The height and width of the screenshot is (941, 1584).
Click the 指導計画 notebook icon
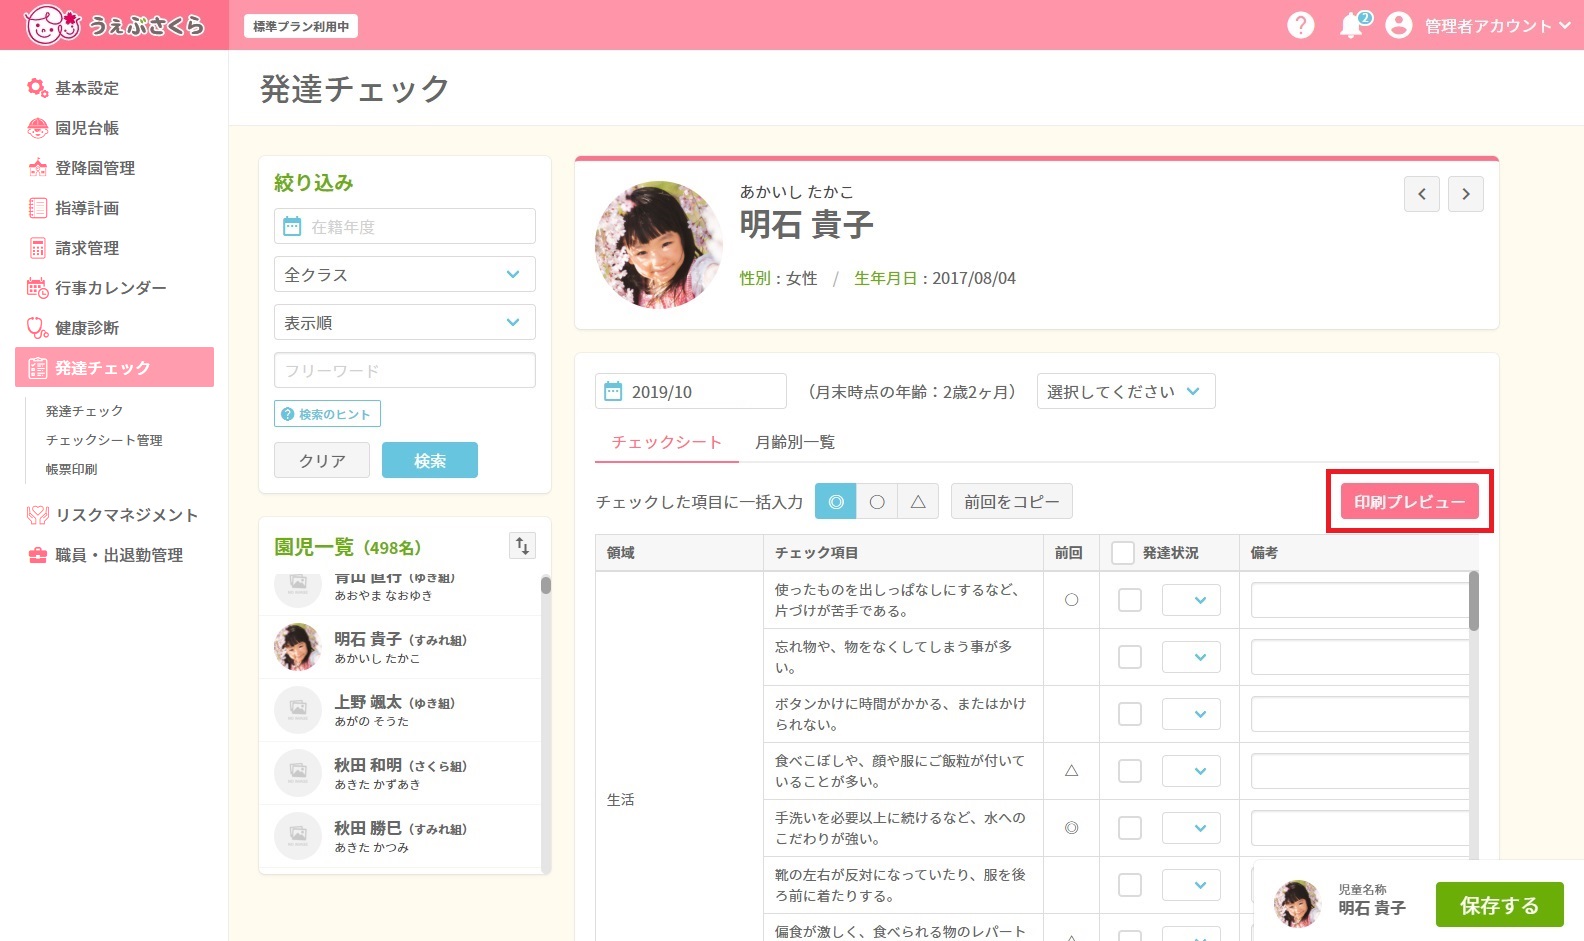tap(38, 208)
